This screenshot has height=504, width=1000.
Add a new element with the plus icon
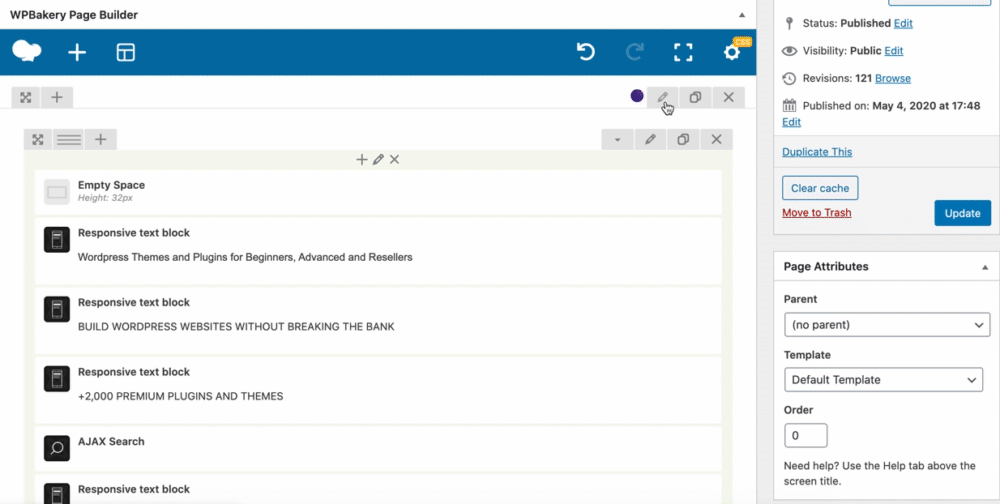(x=77, y=52)
